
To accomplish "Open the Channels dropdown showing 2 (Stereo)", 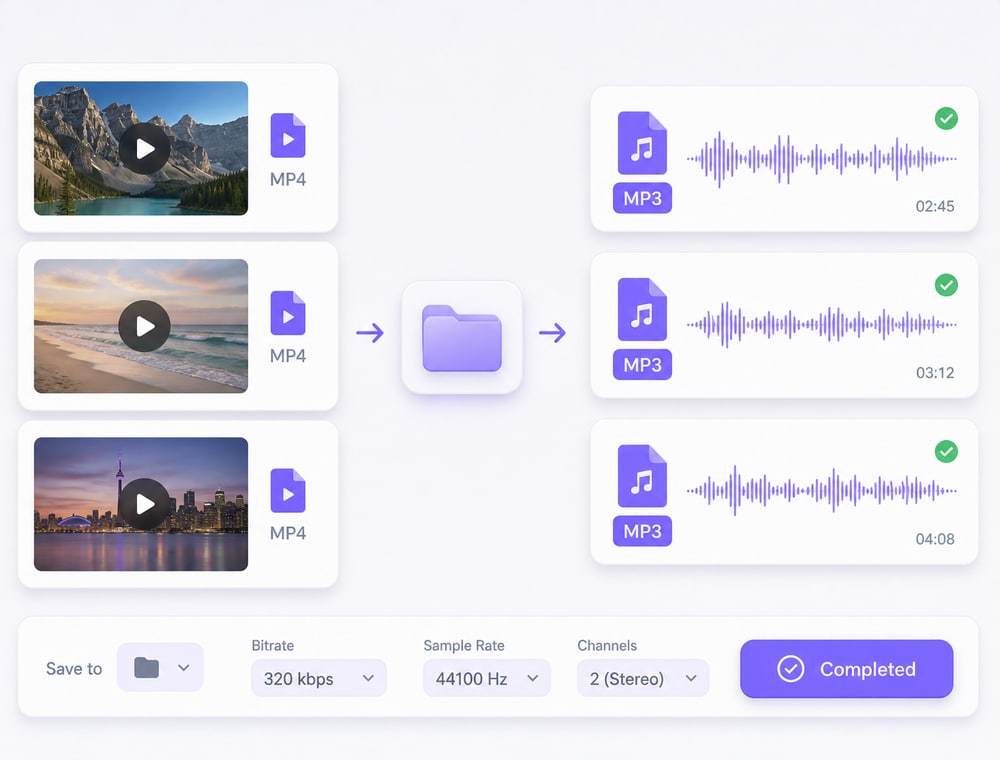I will 643,678.
